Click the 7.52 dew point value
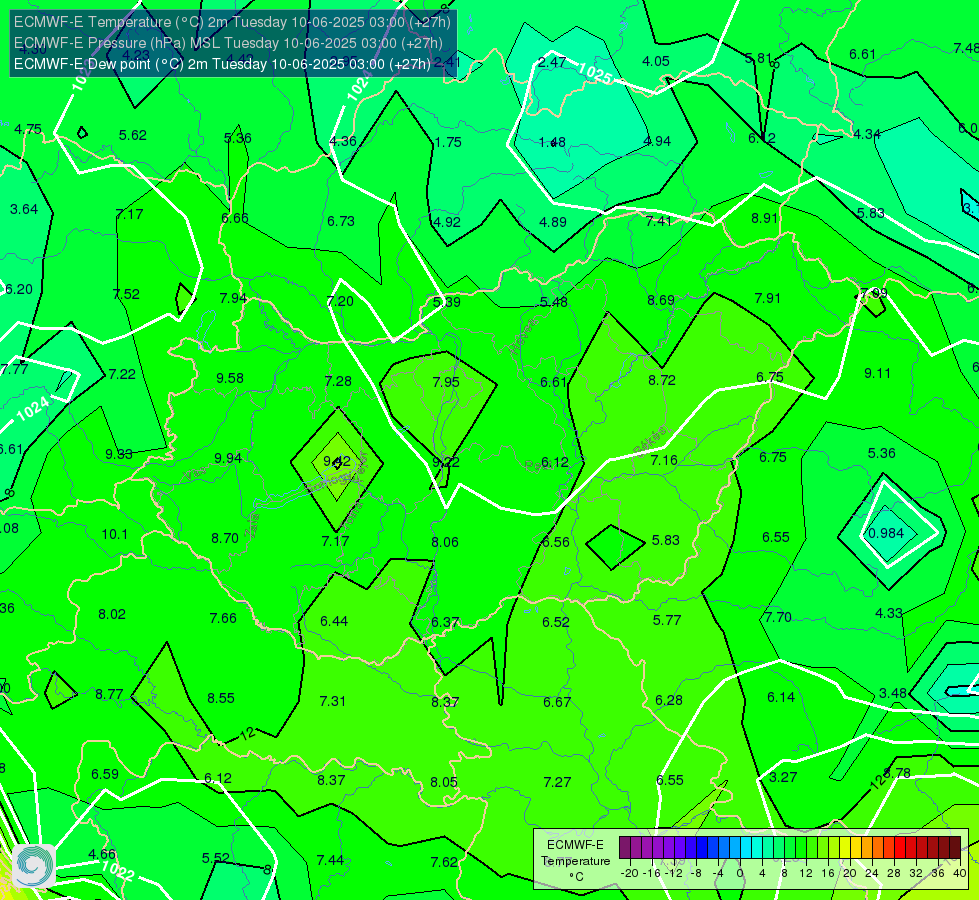 [126, 295]
